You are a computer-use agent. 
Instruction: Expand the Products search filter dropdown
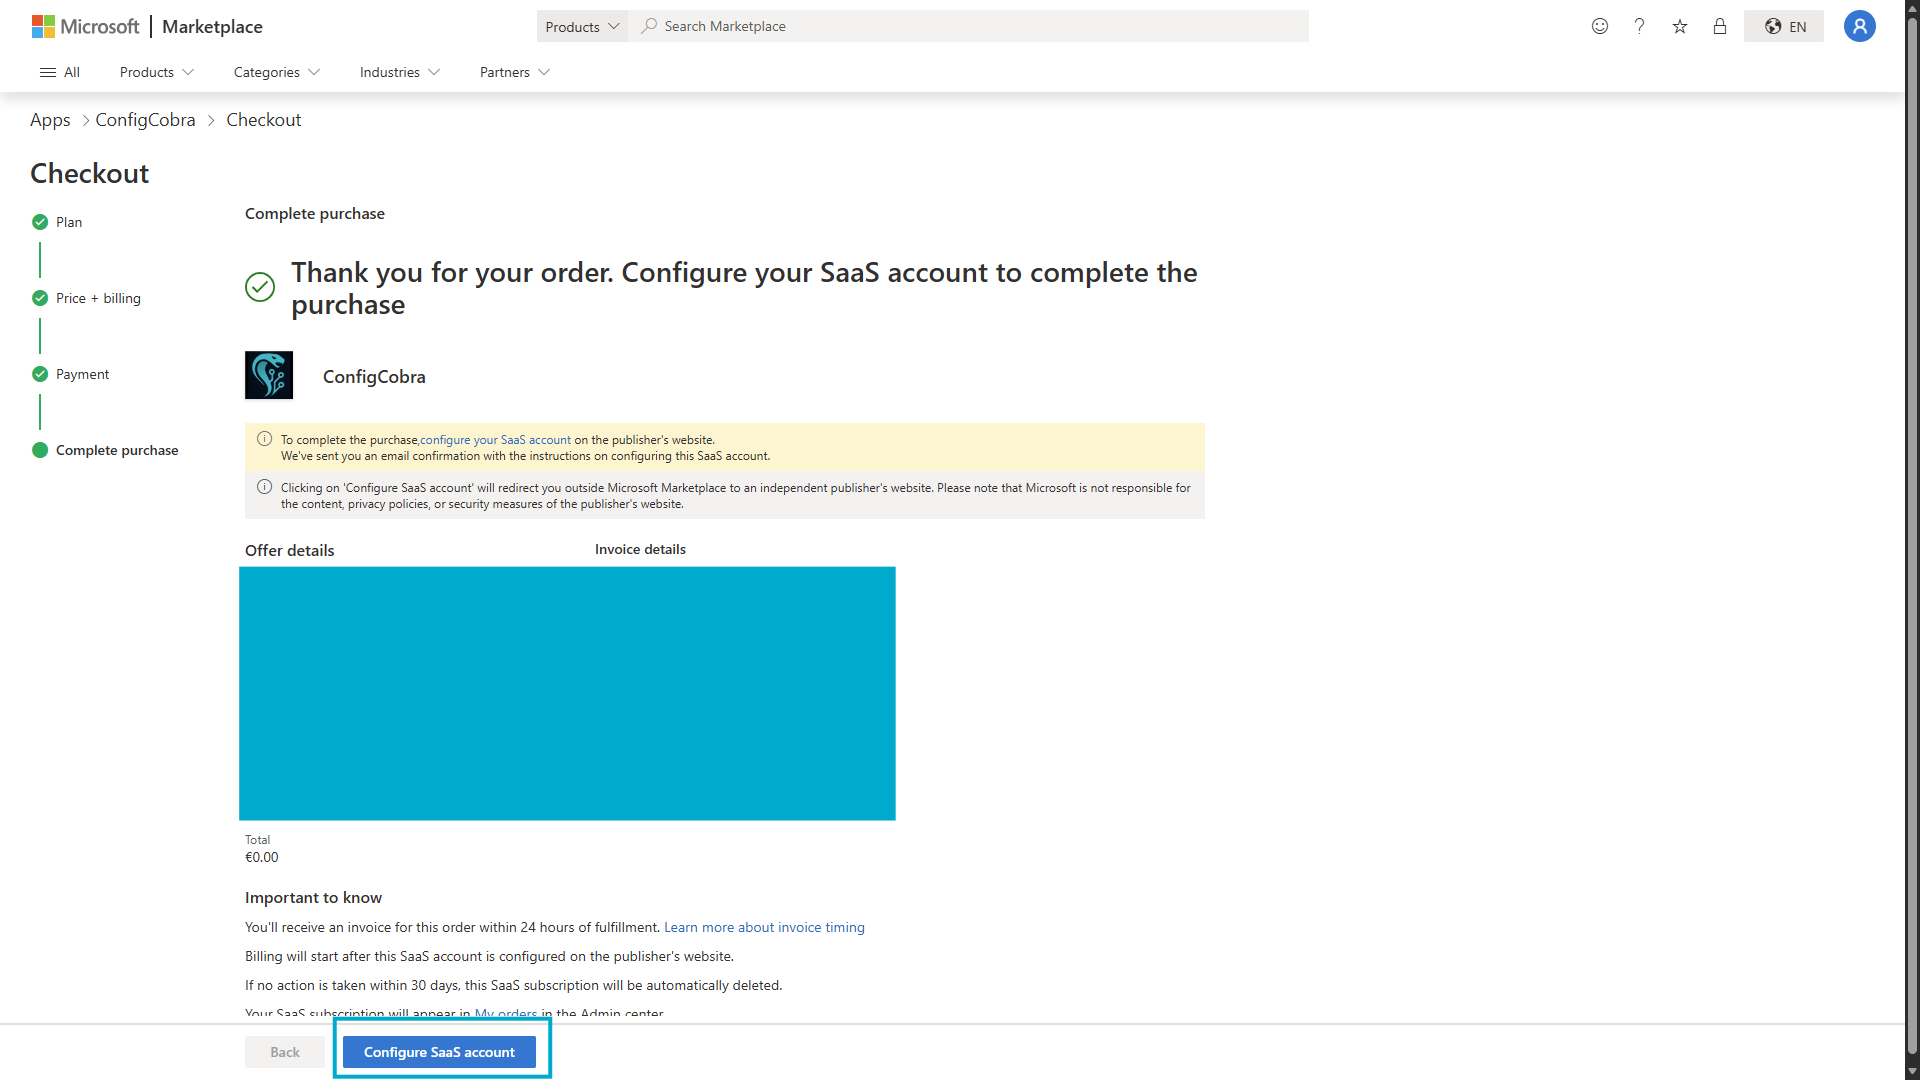click(x=582, y=26)
